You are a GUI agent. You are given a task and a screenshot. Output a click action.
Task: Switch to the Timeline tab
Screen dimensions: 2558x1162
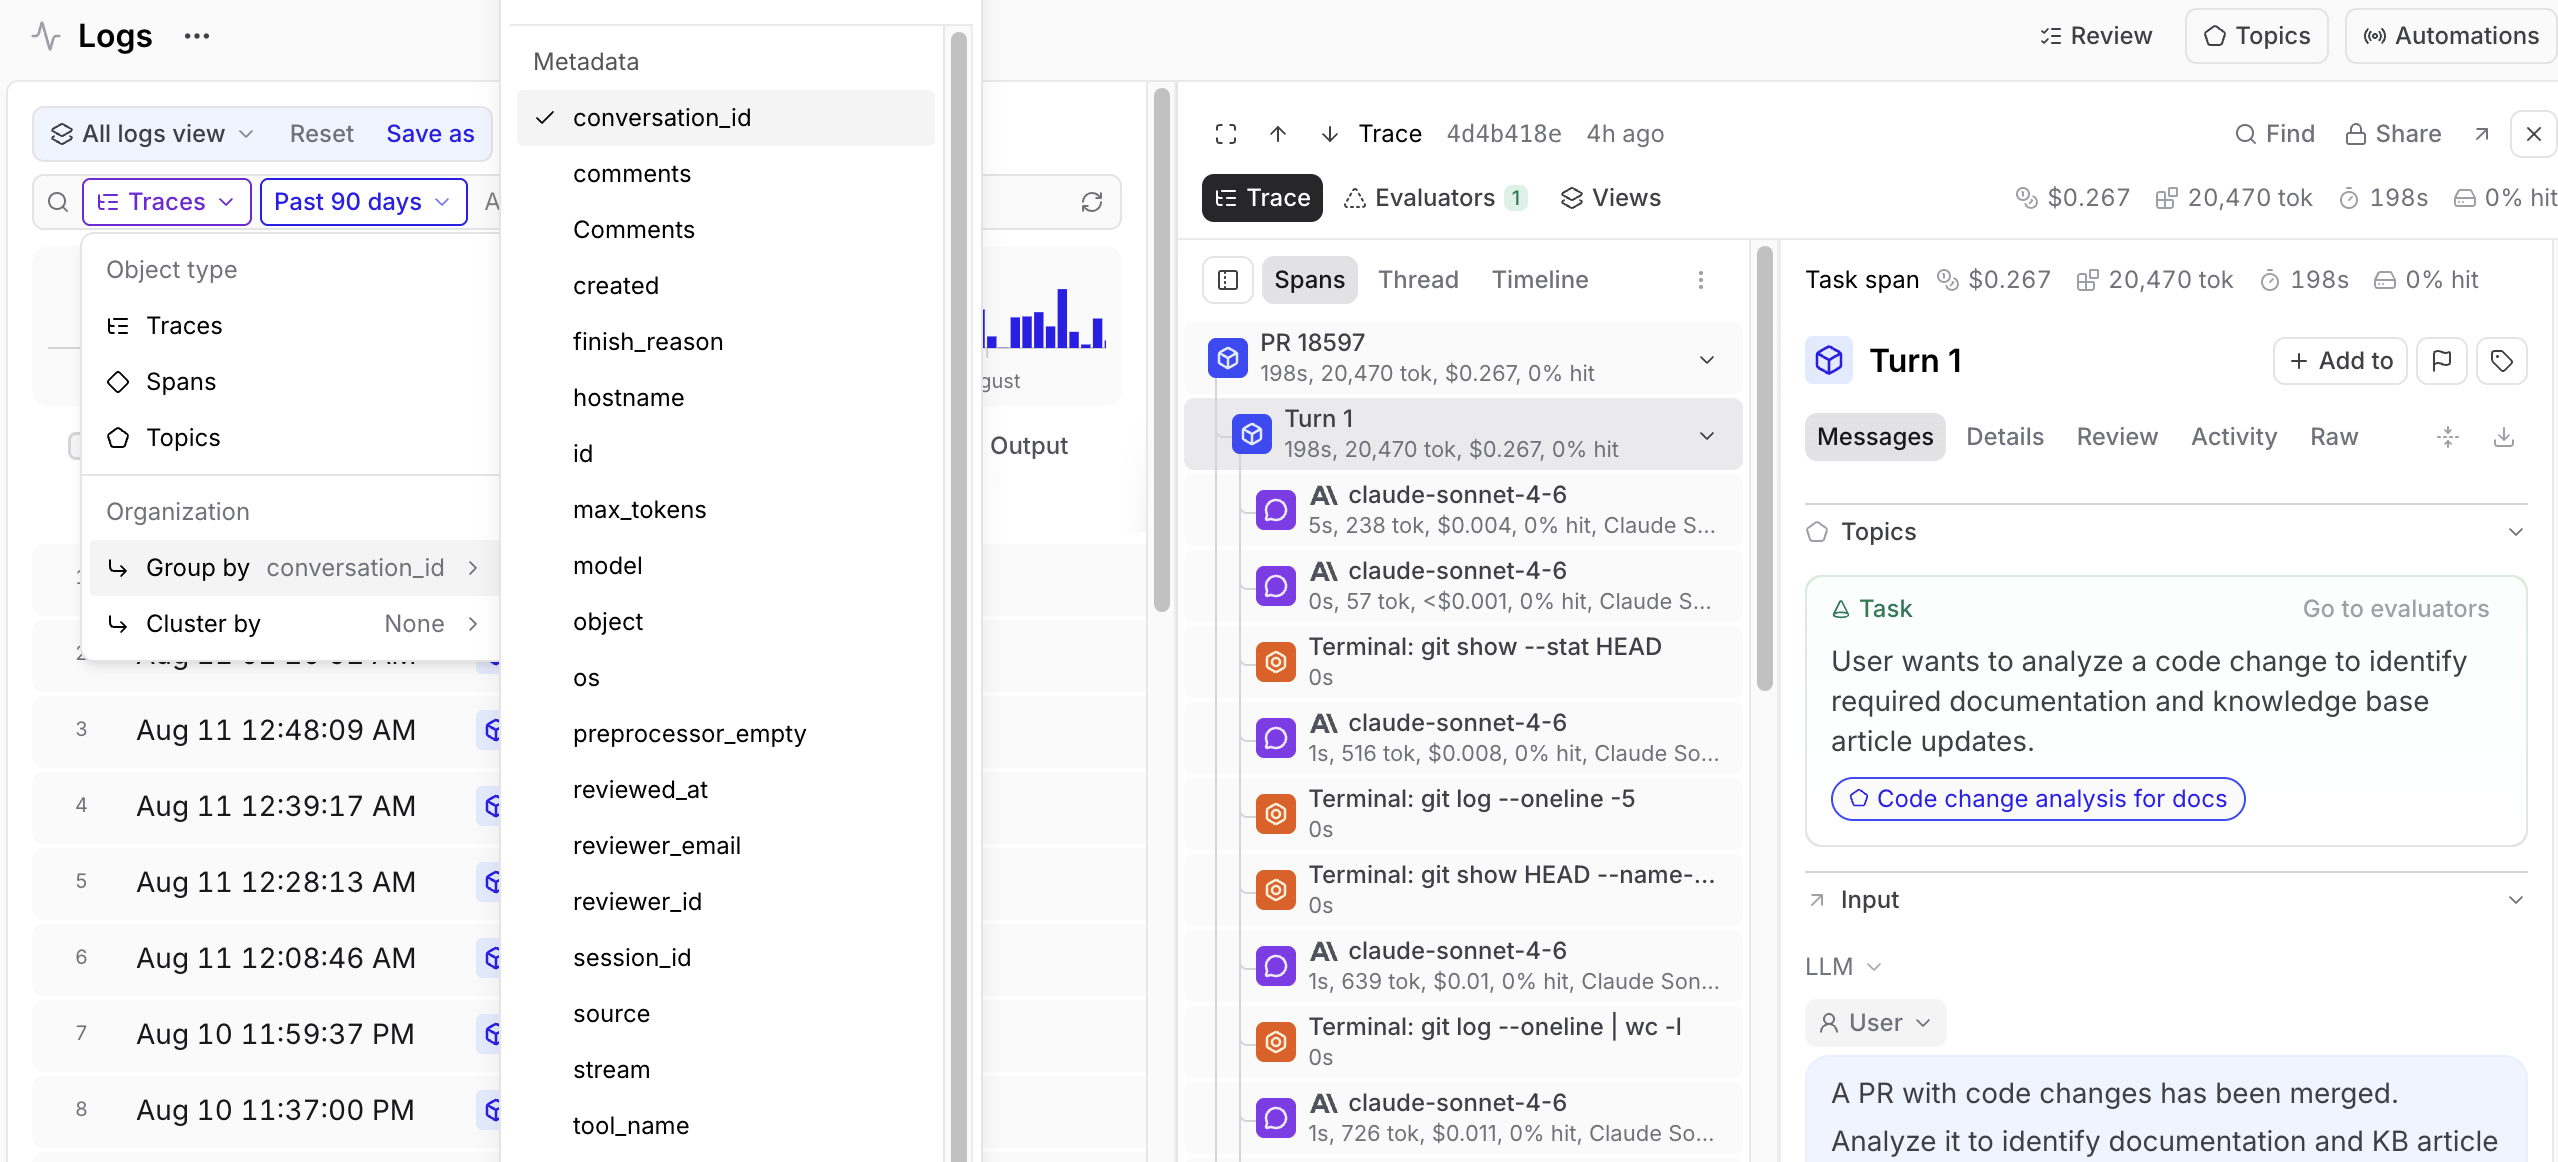coord(1539,280)
